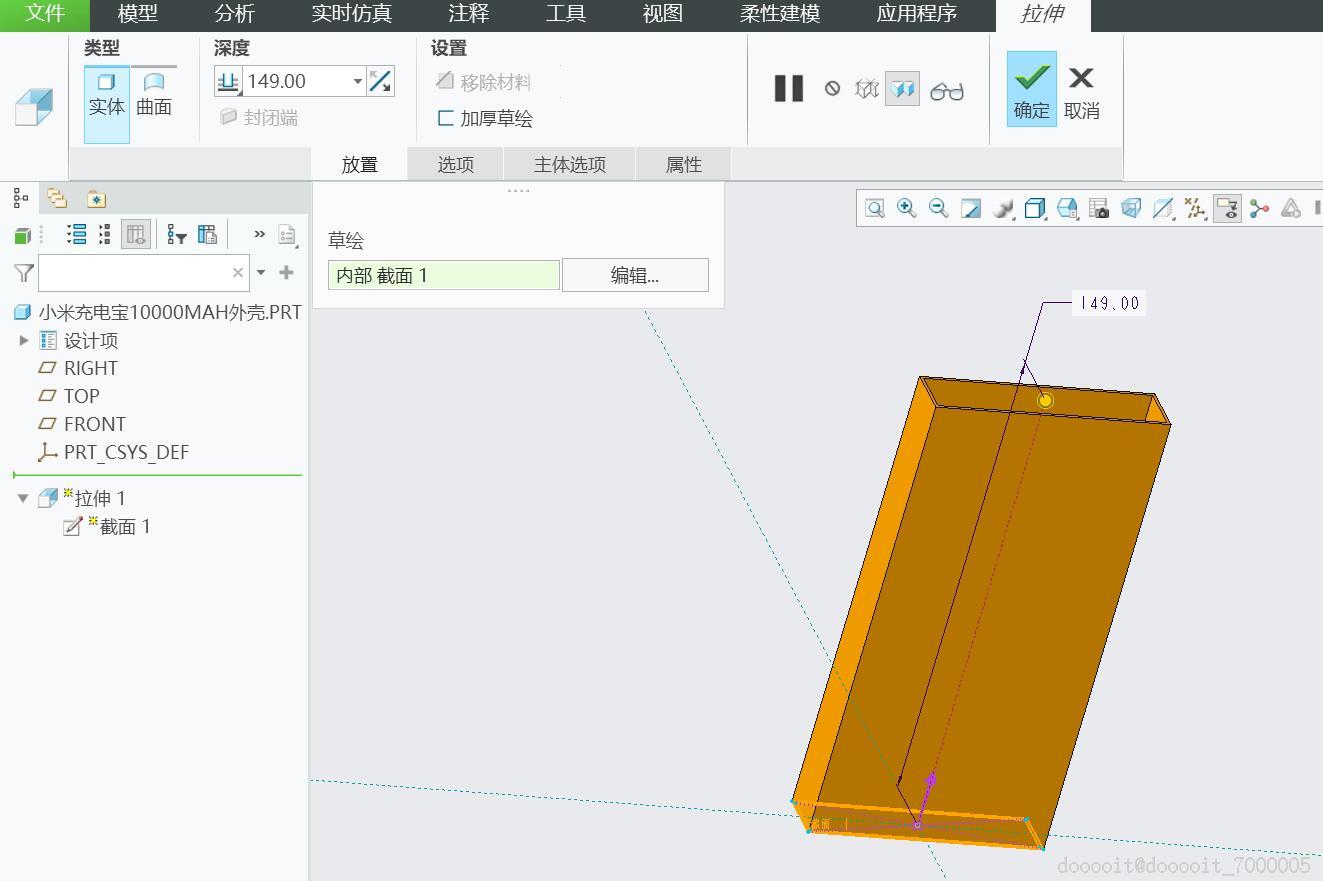Open the favorites folder tab icon
The height and width of the screenshot is (881, 1323).
pyautogui.click(x=96, y=199)
